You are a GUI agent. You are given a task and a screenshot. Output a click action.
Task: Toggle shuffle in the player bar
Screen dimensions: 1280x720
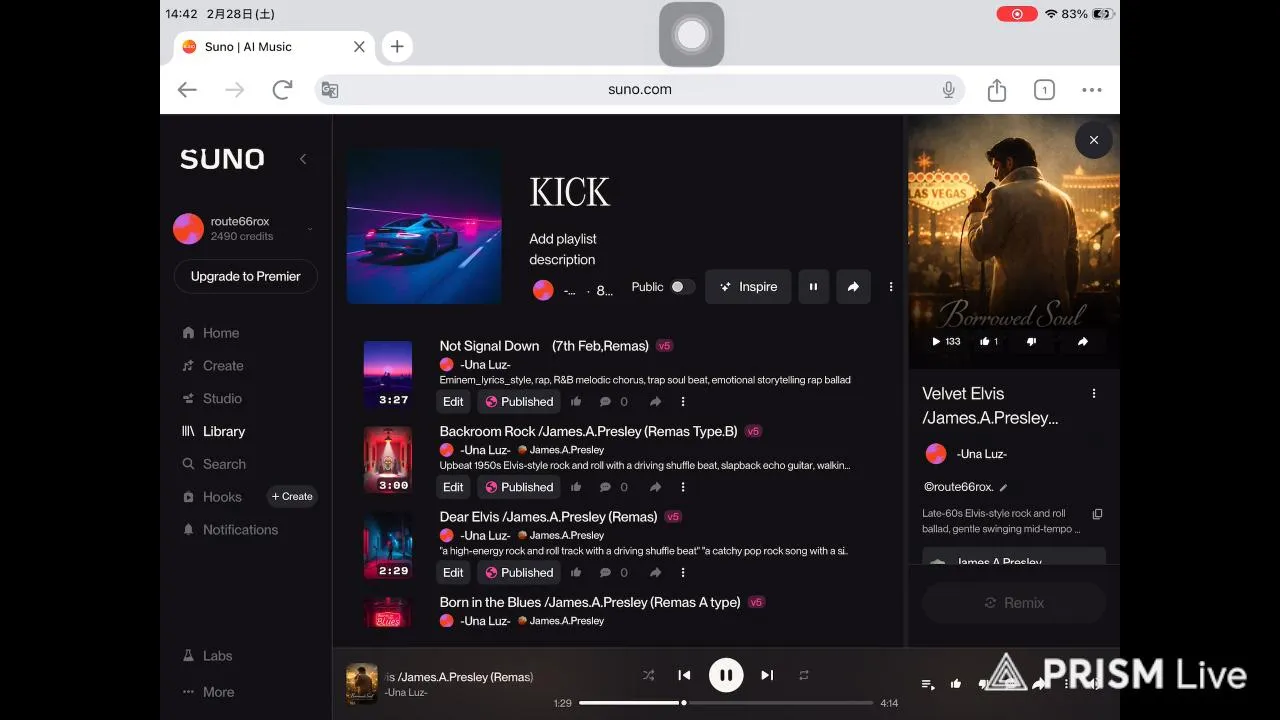[x=648, y=675]
